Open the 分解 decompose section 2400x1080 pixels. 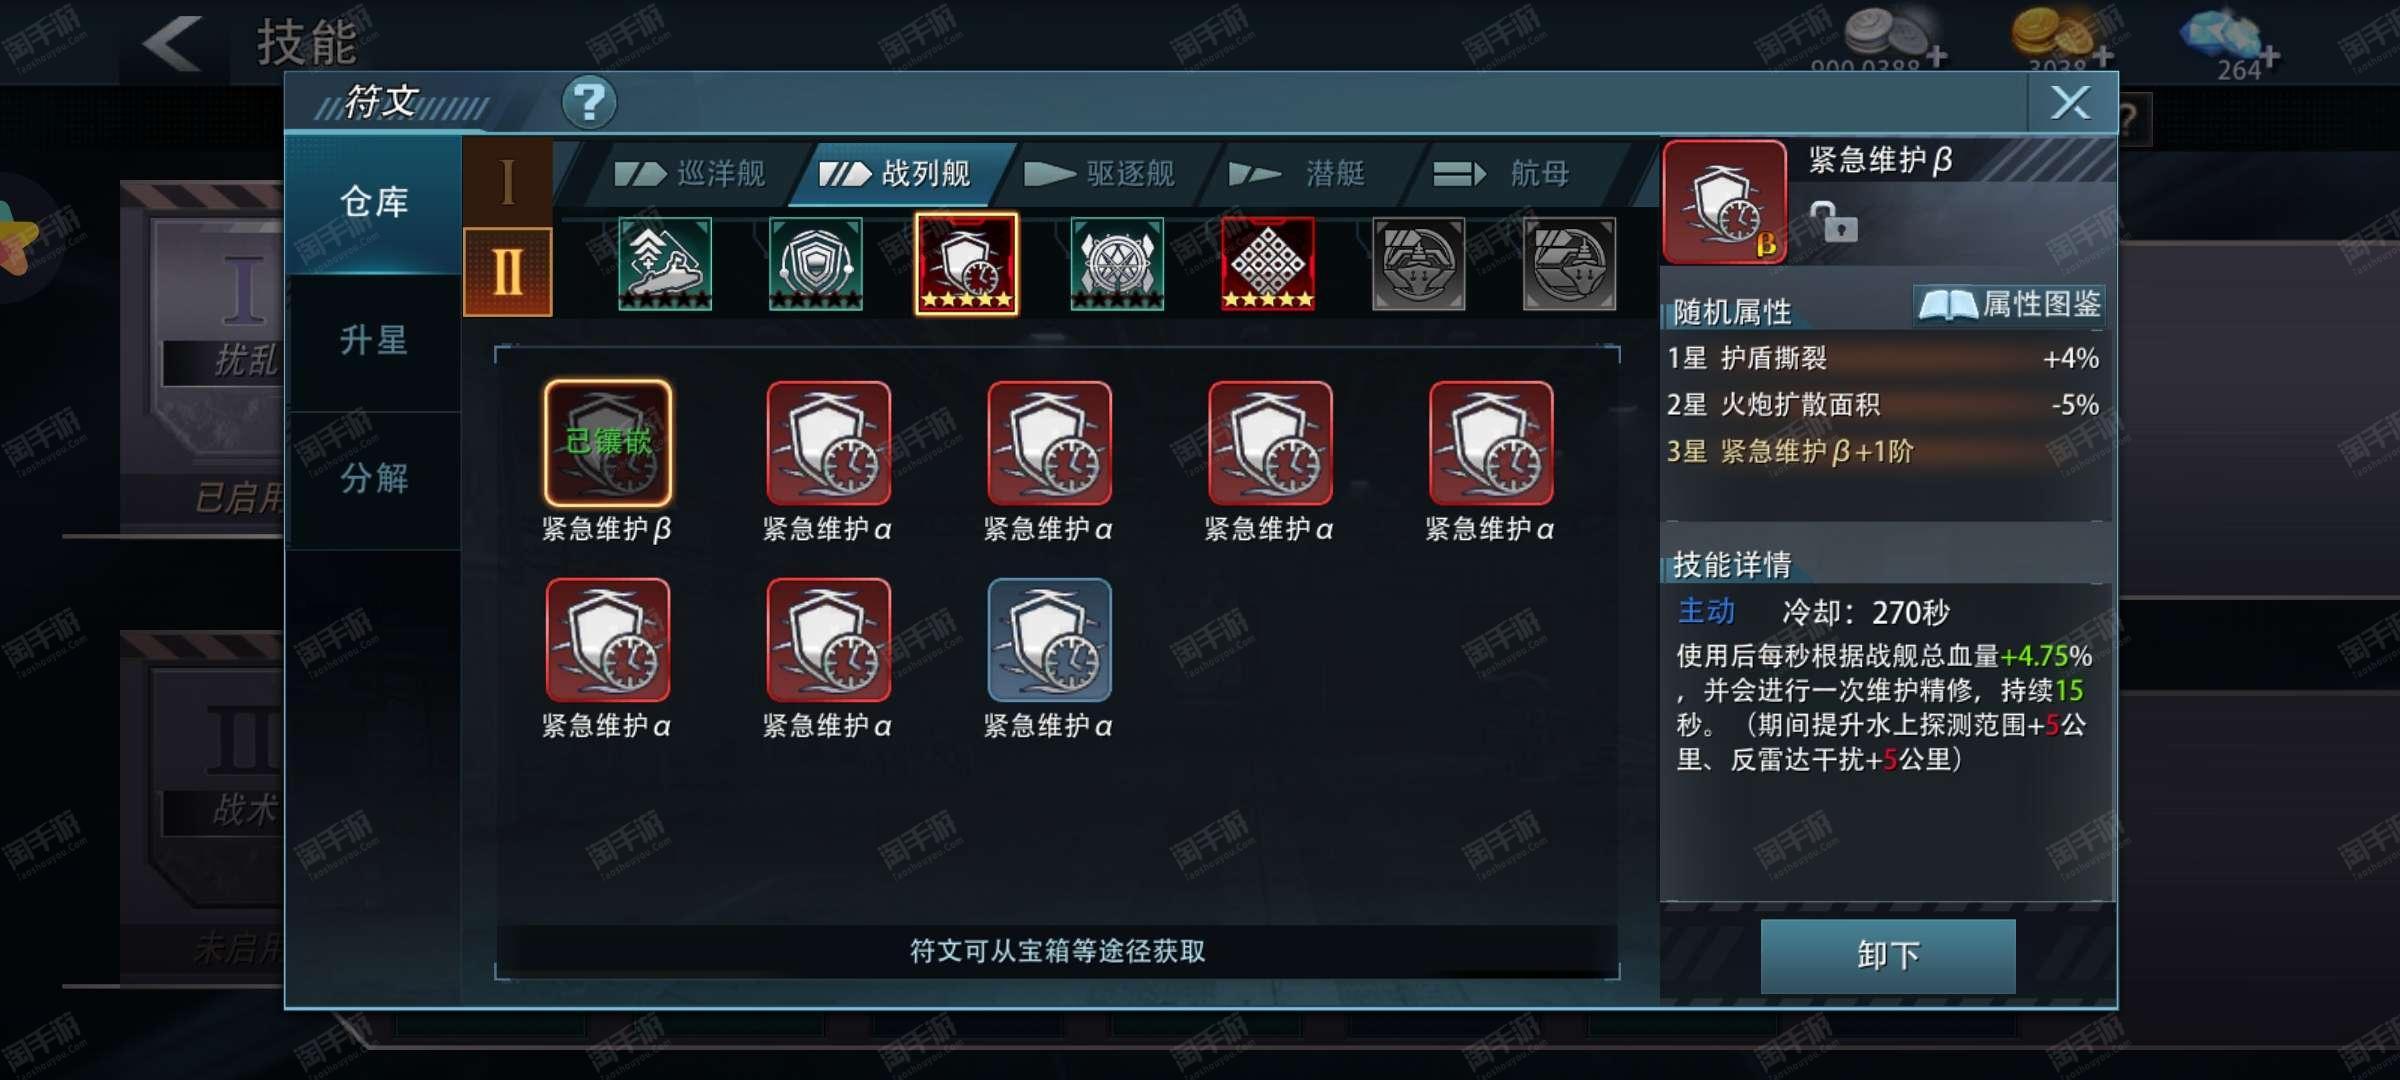pos(374,479)
